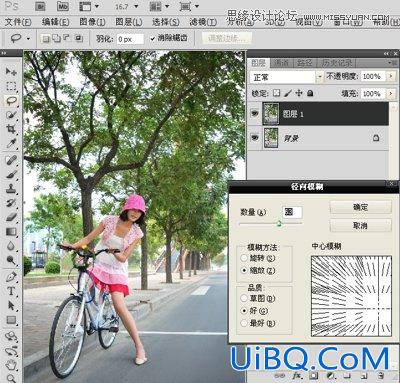This screenshot has width=400, height=383.
Task: Open the blend mode 正常 dropdown
Action: pyautogui.click(x=286, y=77)
